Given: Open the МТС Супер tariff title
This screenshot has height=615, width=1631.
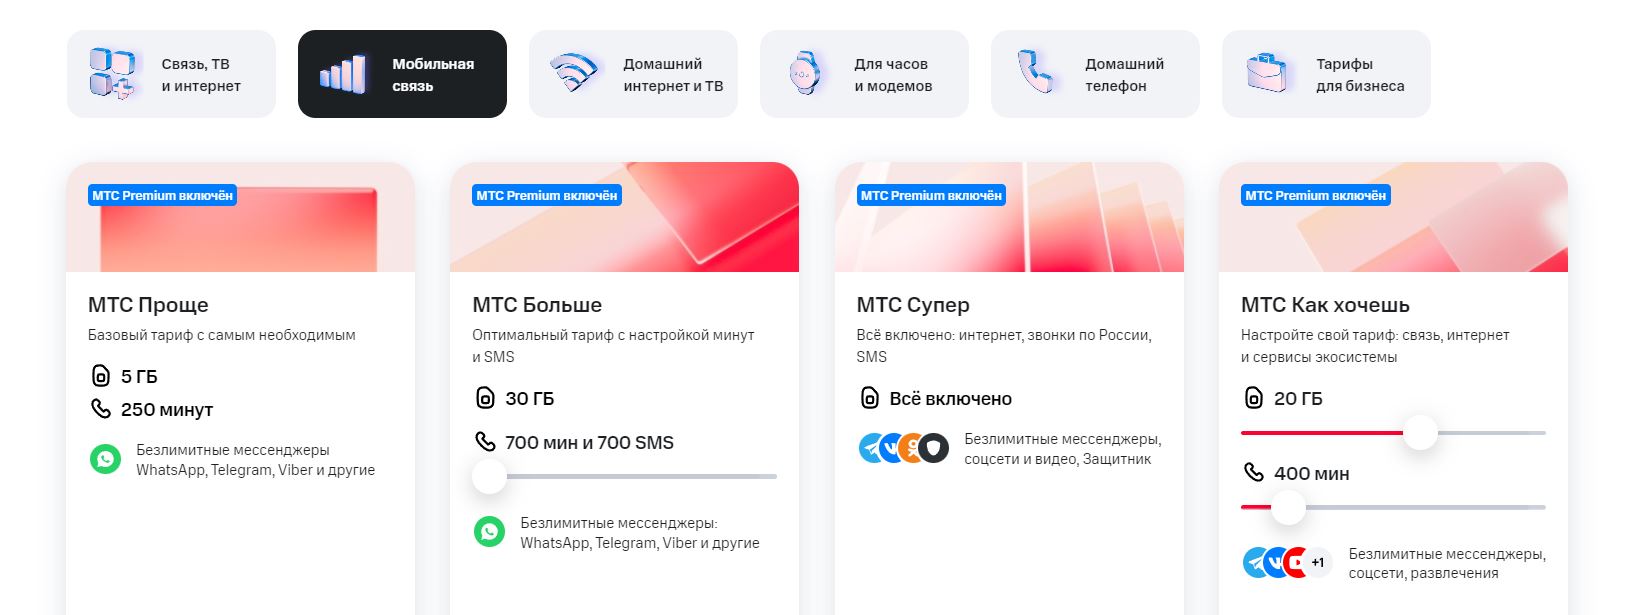Looking at the screenshot, I should click(913, 305).
